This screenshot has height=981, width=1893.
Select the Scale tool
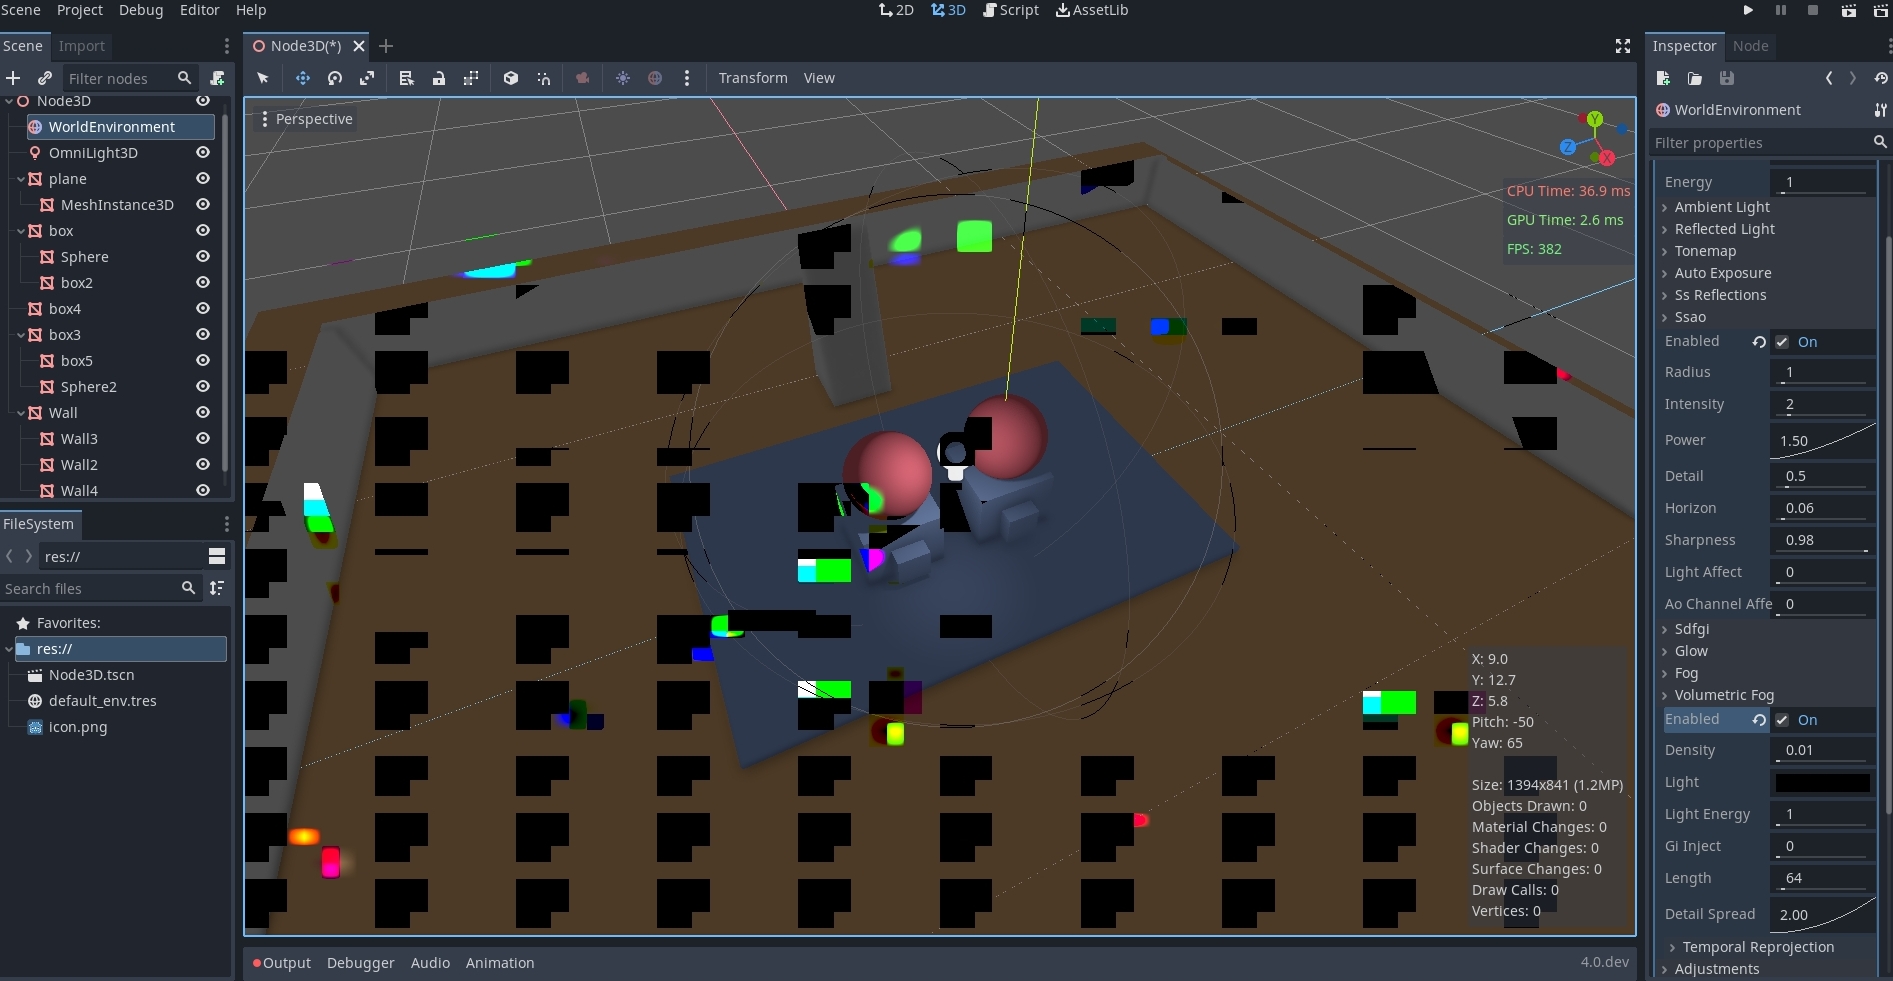pyautogui.click(x=368, y=78)
